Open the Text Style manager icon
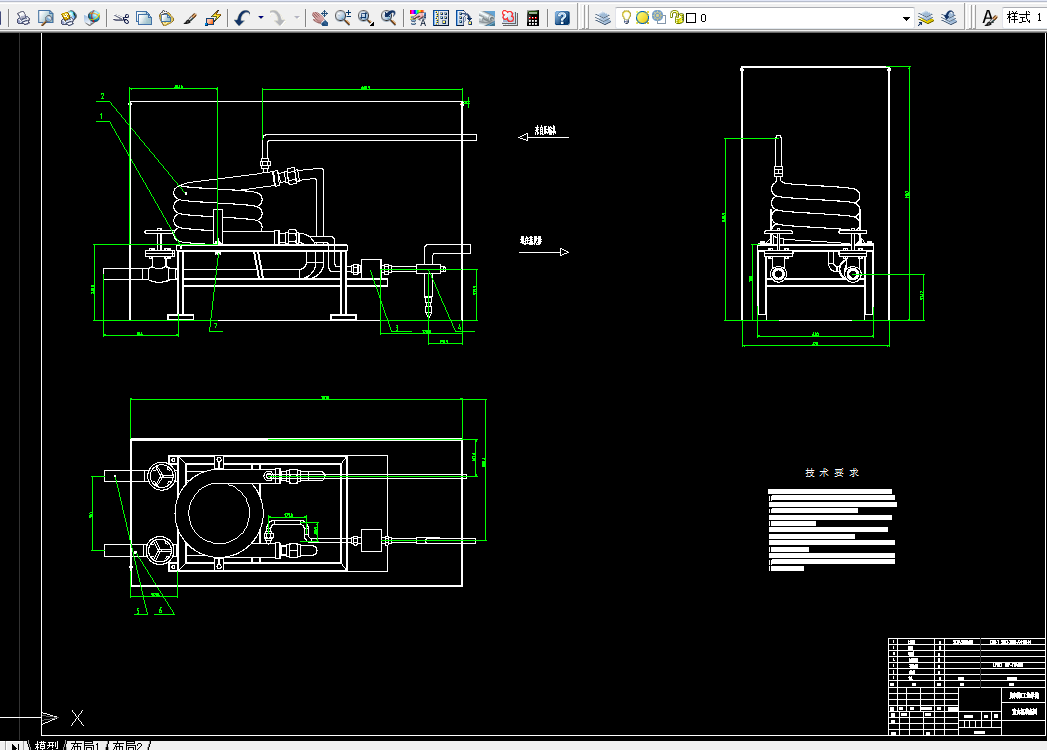Image resolution: width=1047 pixels, height=750 pixels. (x=989, y=18)
